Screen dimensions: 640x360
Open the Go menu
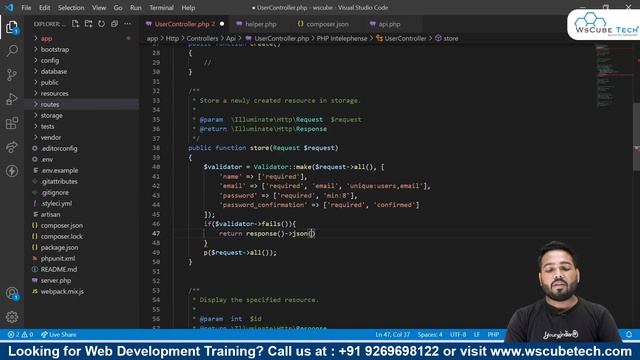(118, 8)
